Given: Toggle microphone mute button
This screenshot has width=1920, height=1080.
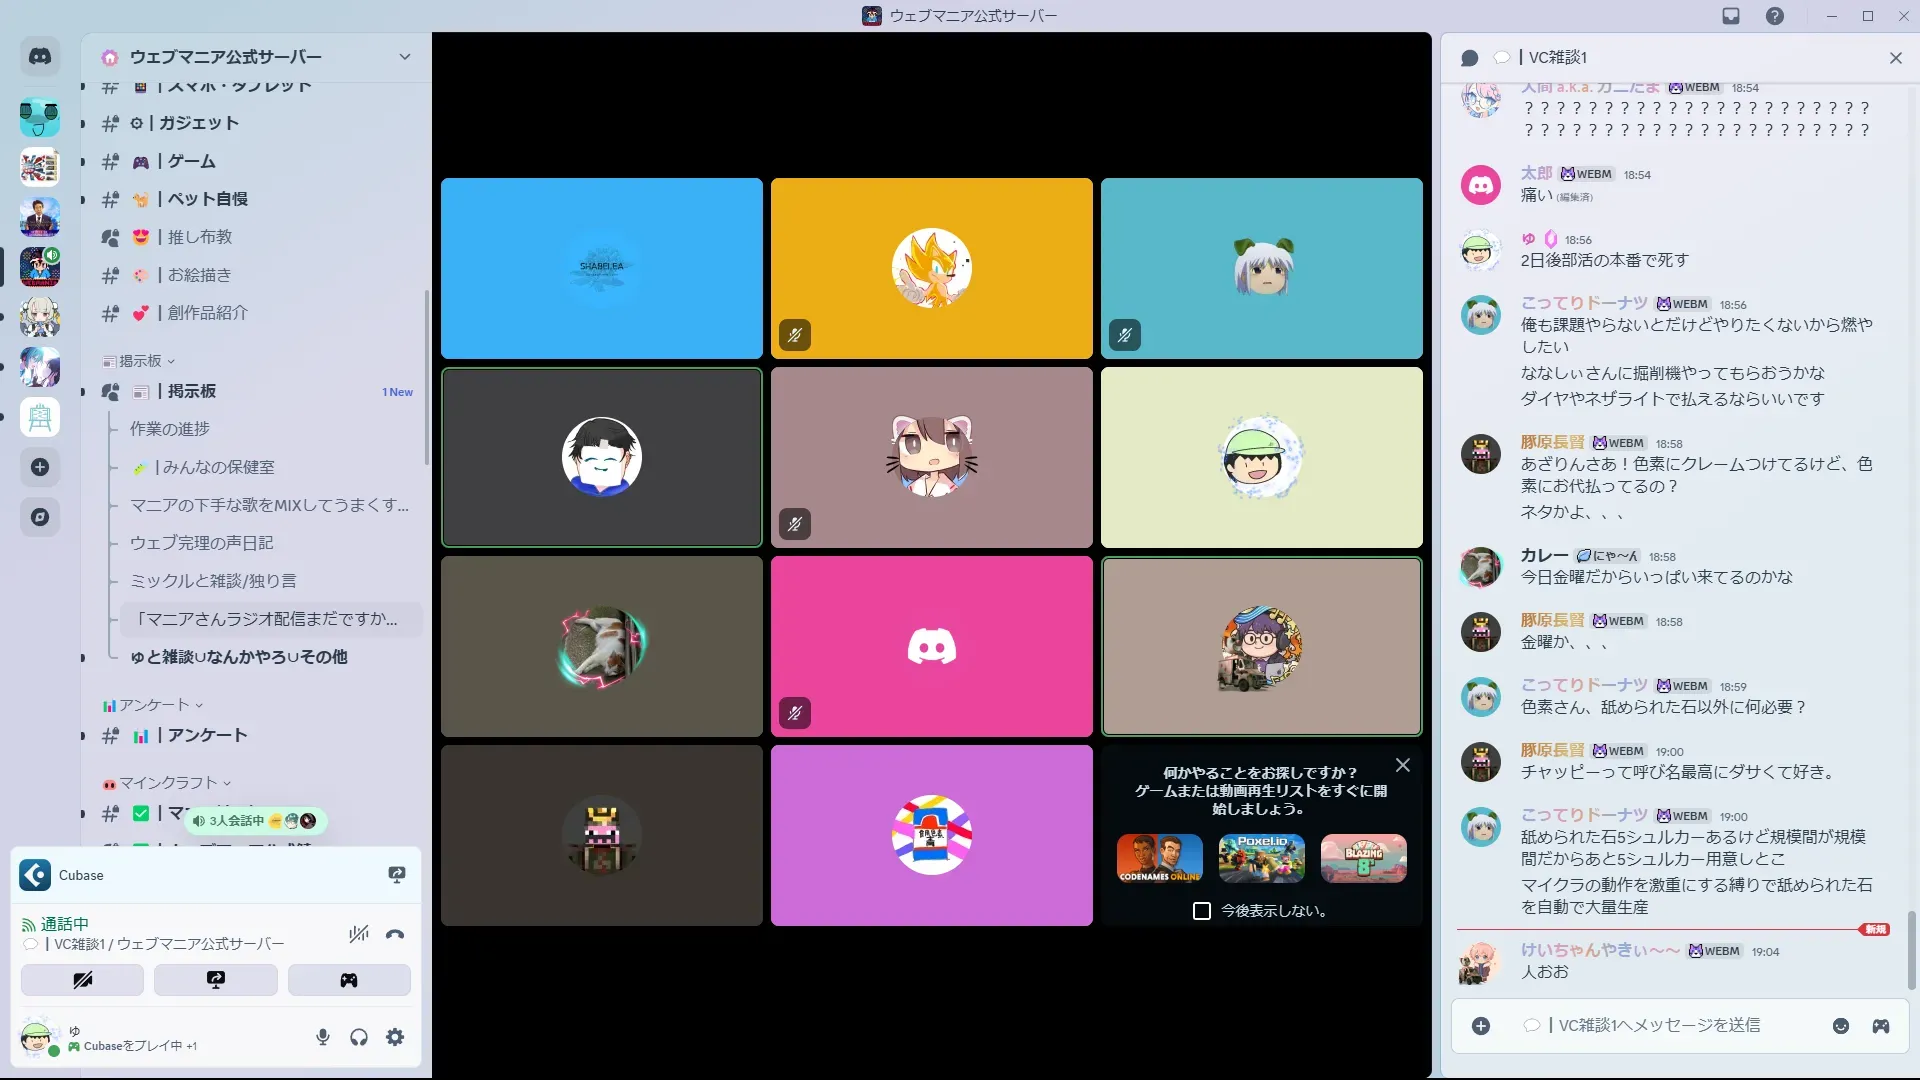Looking at the screenshot, I should 322,1037.
